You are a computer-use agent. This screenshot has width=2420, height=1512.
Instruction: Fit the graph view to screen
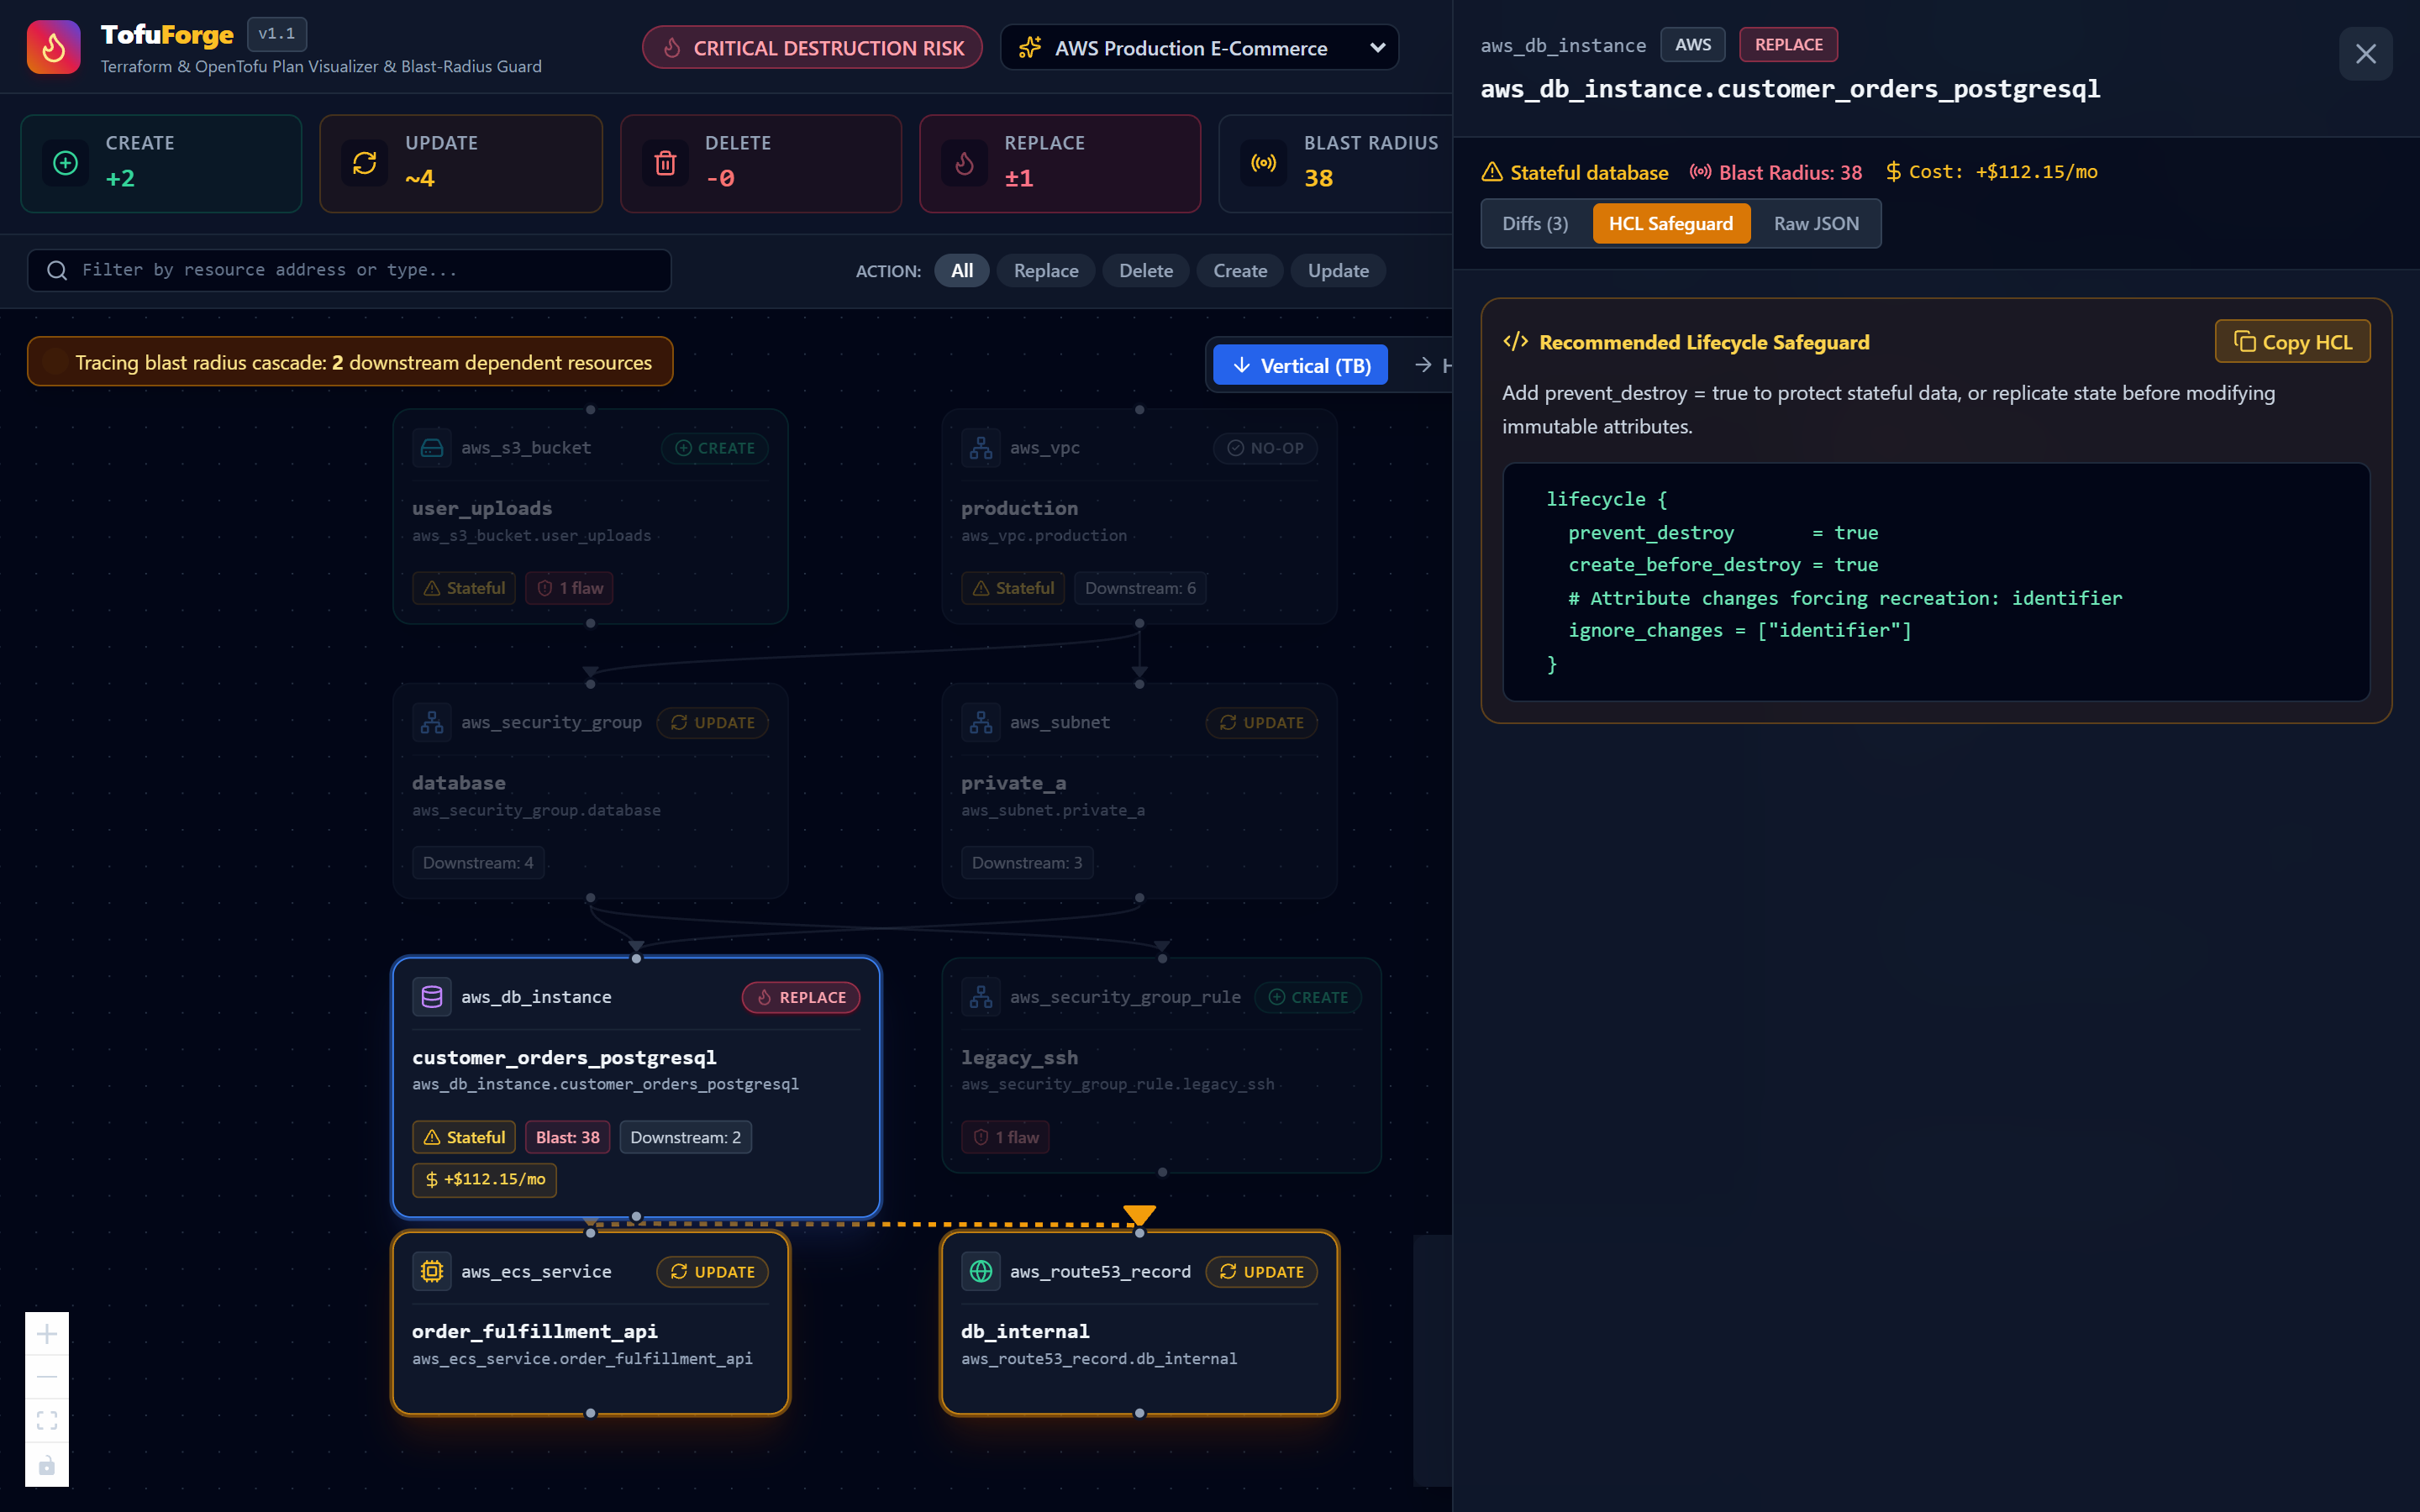47,1421
